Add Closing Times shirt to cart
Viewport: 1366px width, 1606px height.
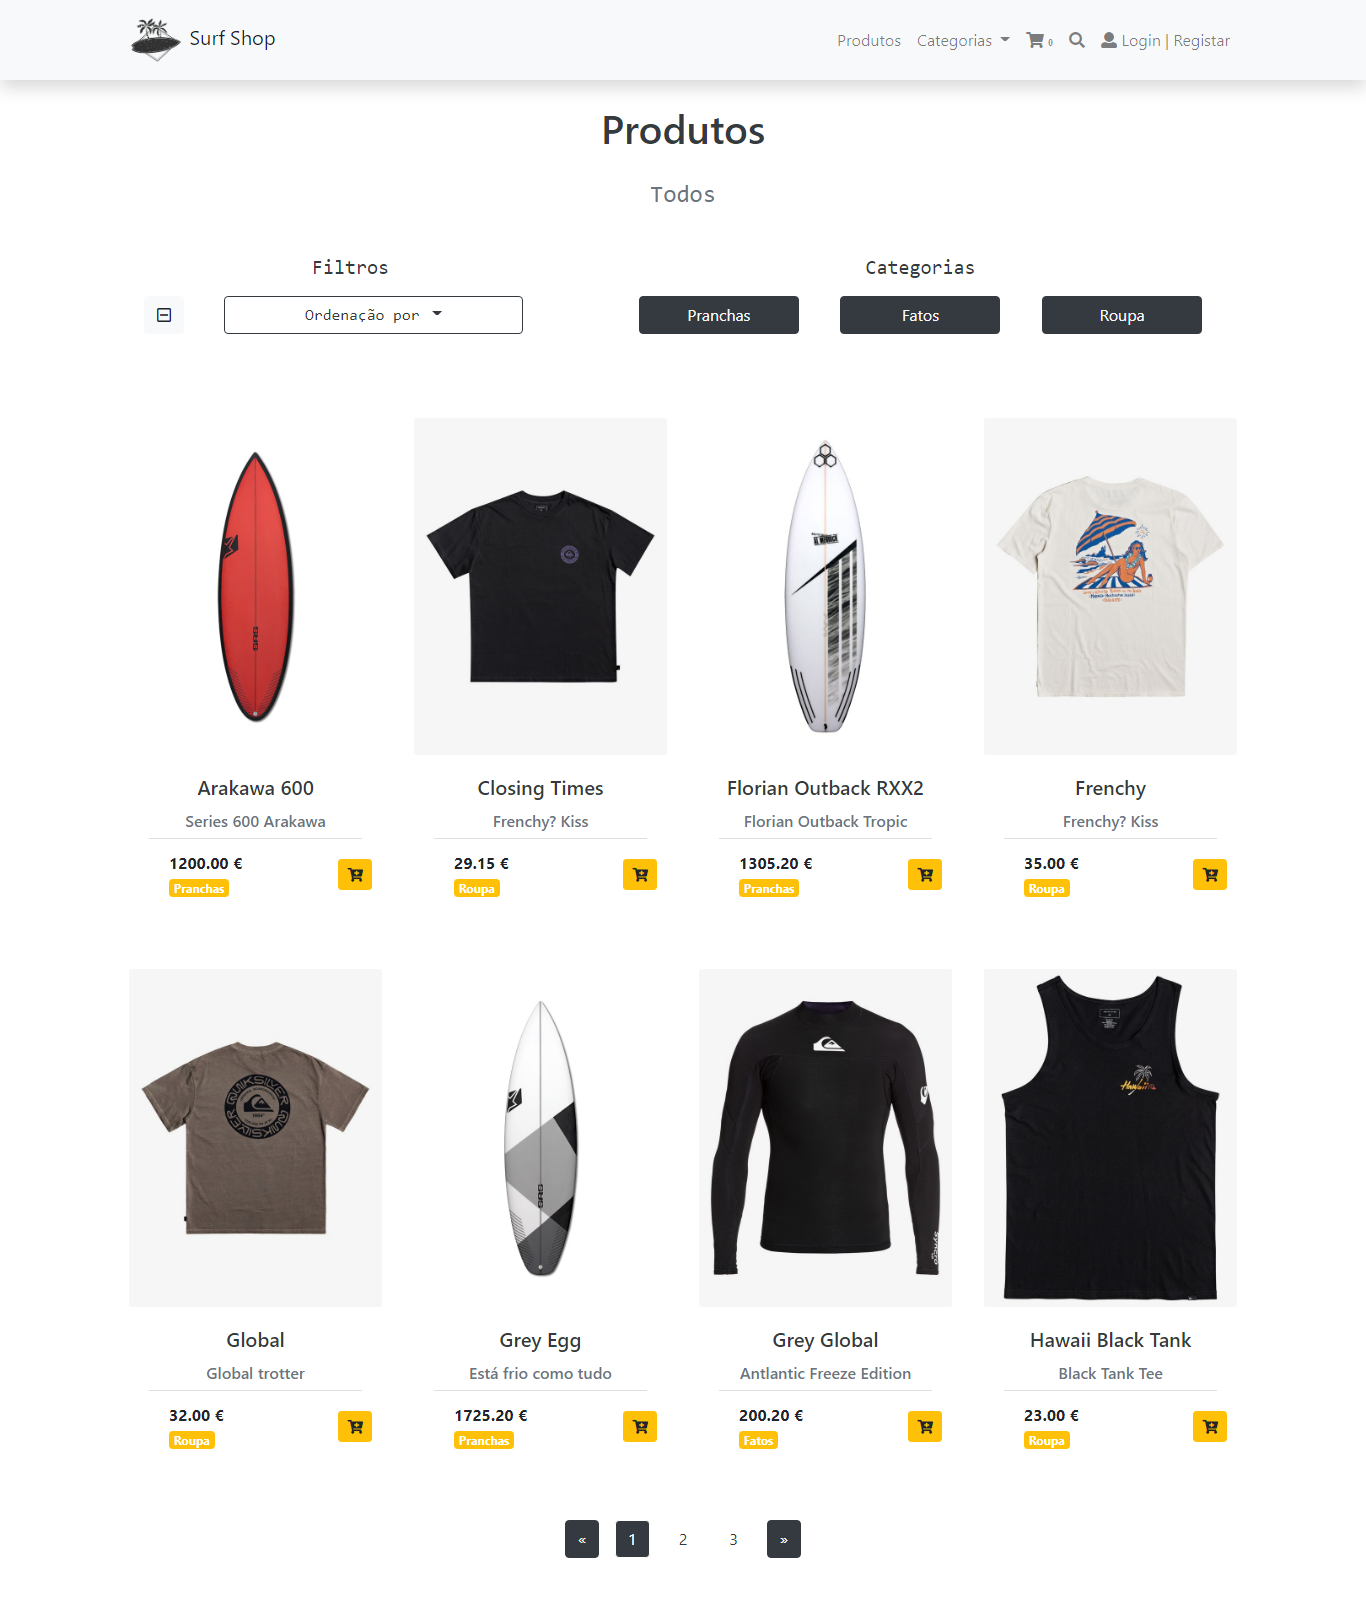click(640, 875)
